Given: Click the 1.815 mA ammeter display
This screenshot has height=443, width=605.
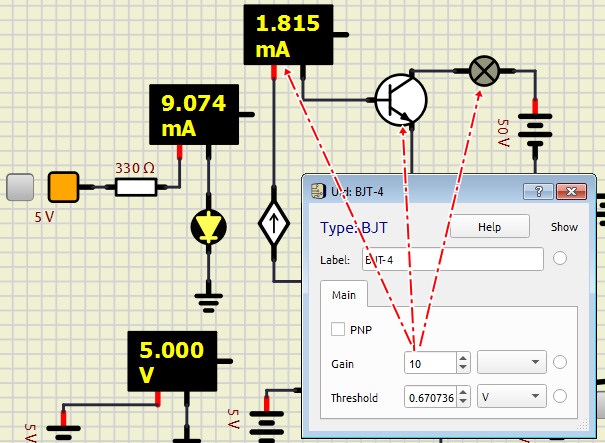Looking at the screenshot, I should [288, 37].
